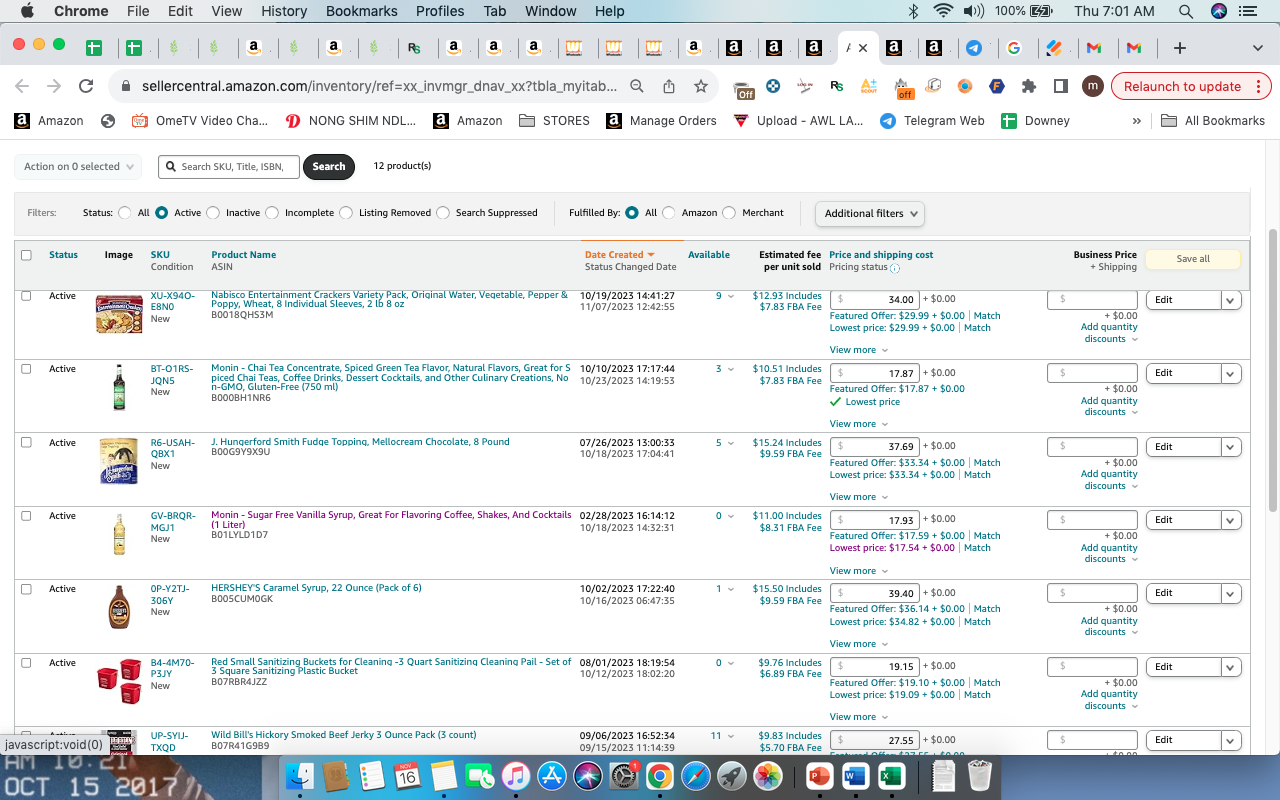Click Match next to Featured Offer $33.34
The height and width of the screenshot is (800, 1280).
pyautogui.click(x=987, y=463)
